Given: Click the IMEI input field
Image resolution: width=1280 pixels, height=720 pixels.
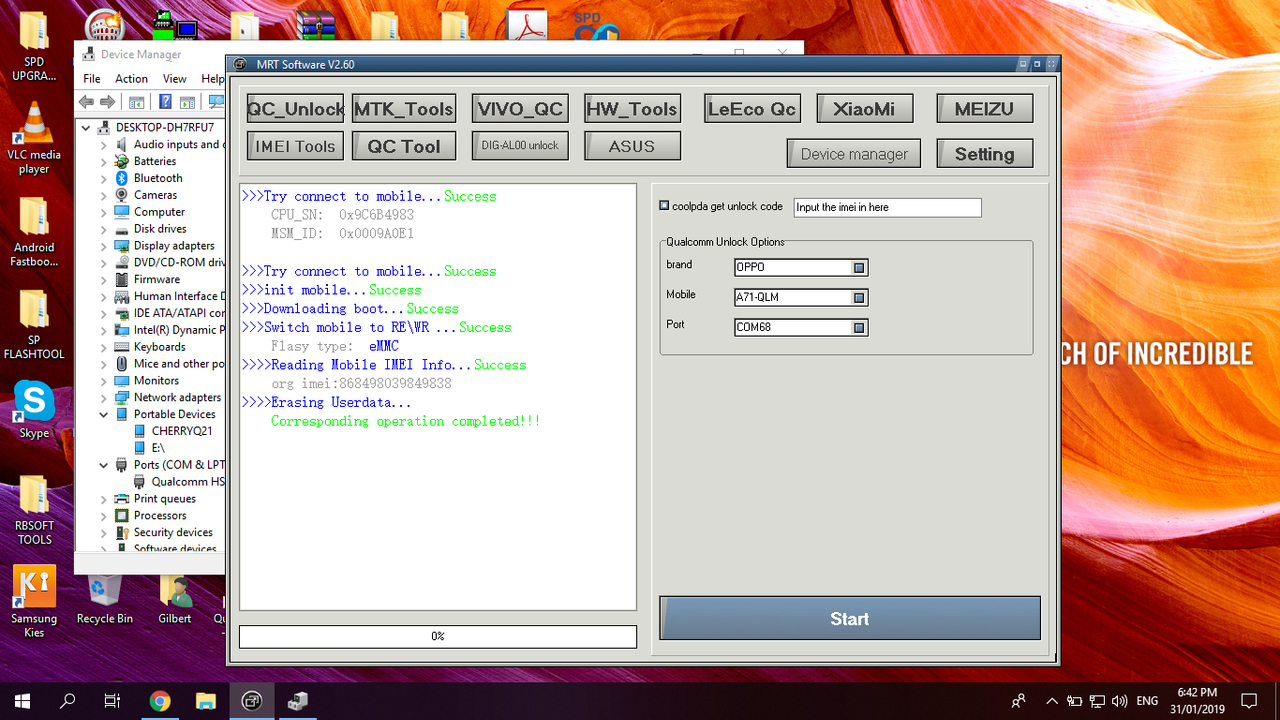Looking at the screenshot, I should [887, 207].
